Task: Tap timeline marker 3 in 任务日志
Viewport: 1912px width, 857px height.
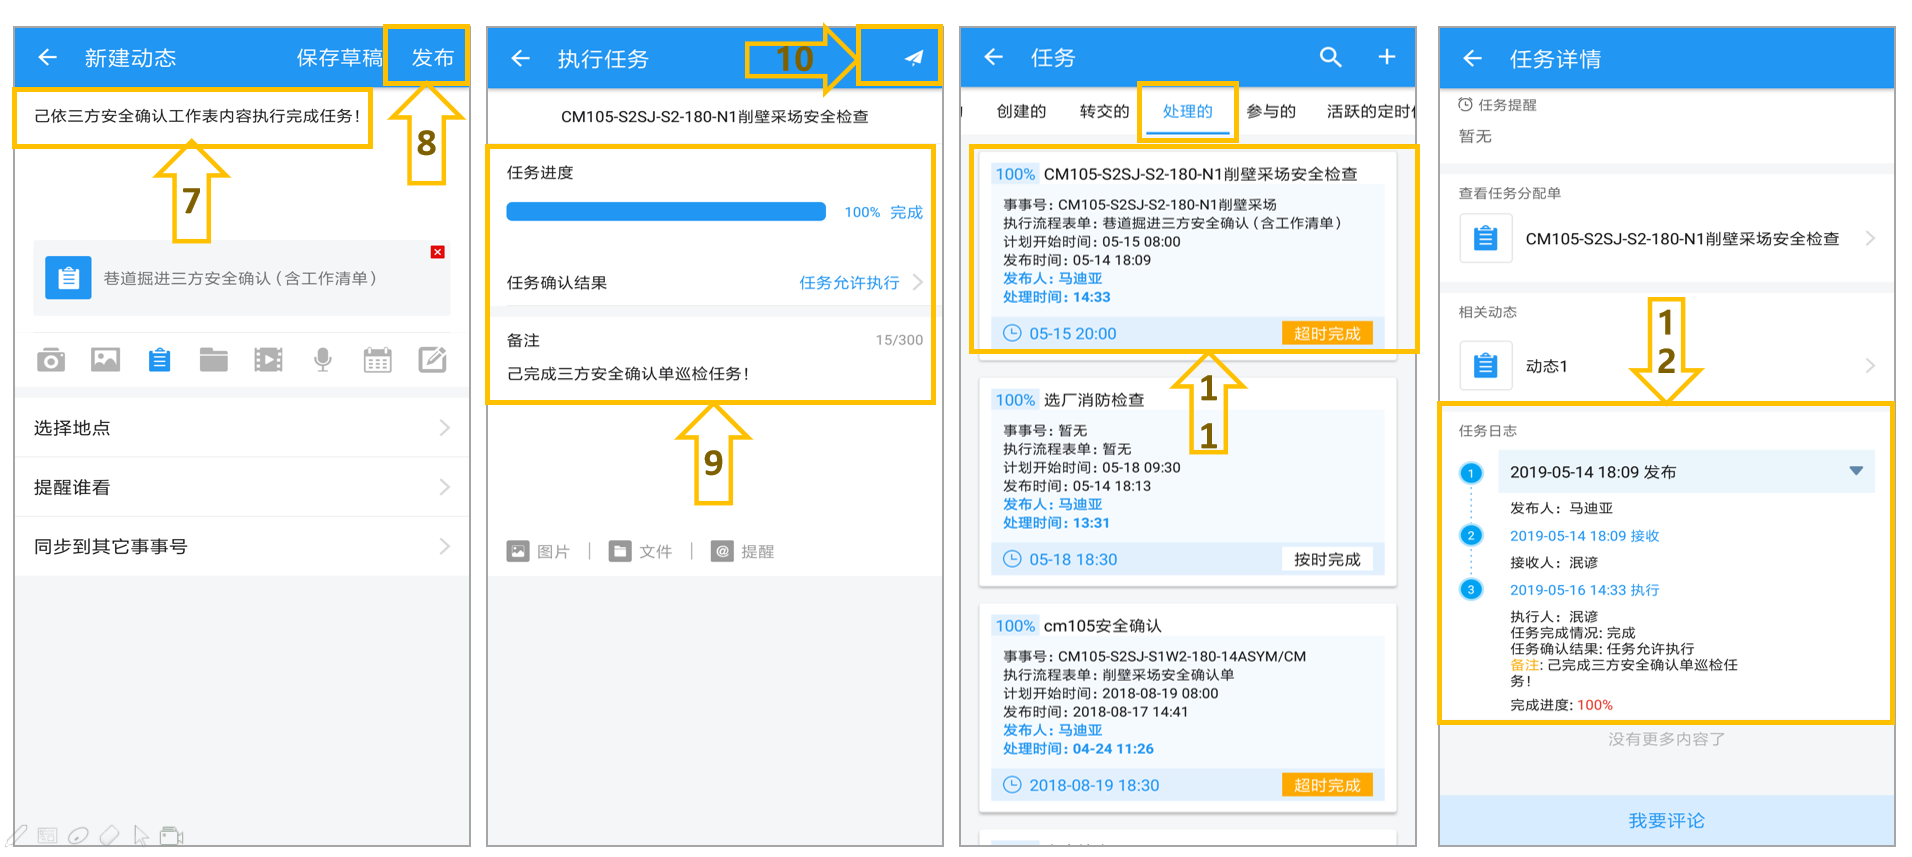Action: tap(1471, 589)
